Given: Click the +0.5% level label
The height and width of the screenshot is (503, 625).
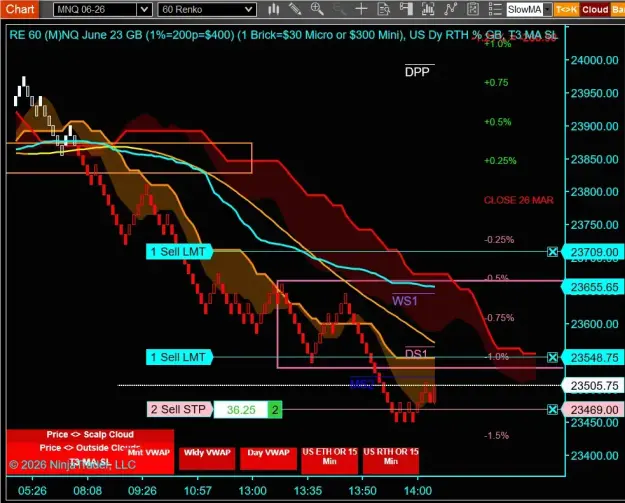Looking at the screenshot, I should pyautogui.click(x=497, y=122).
